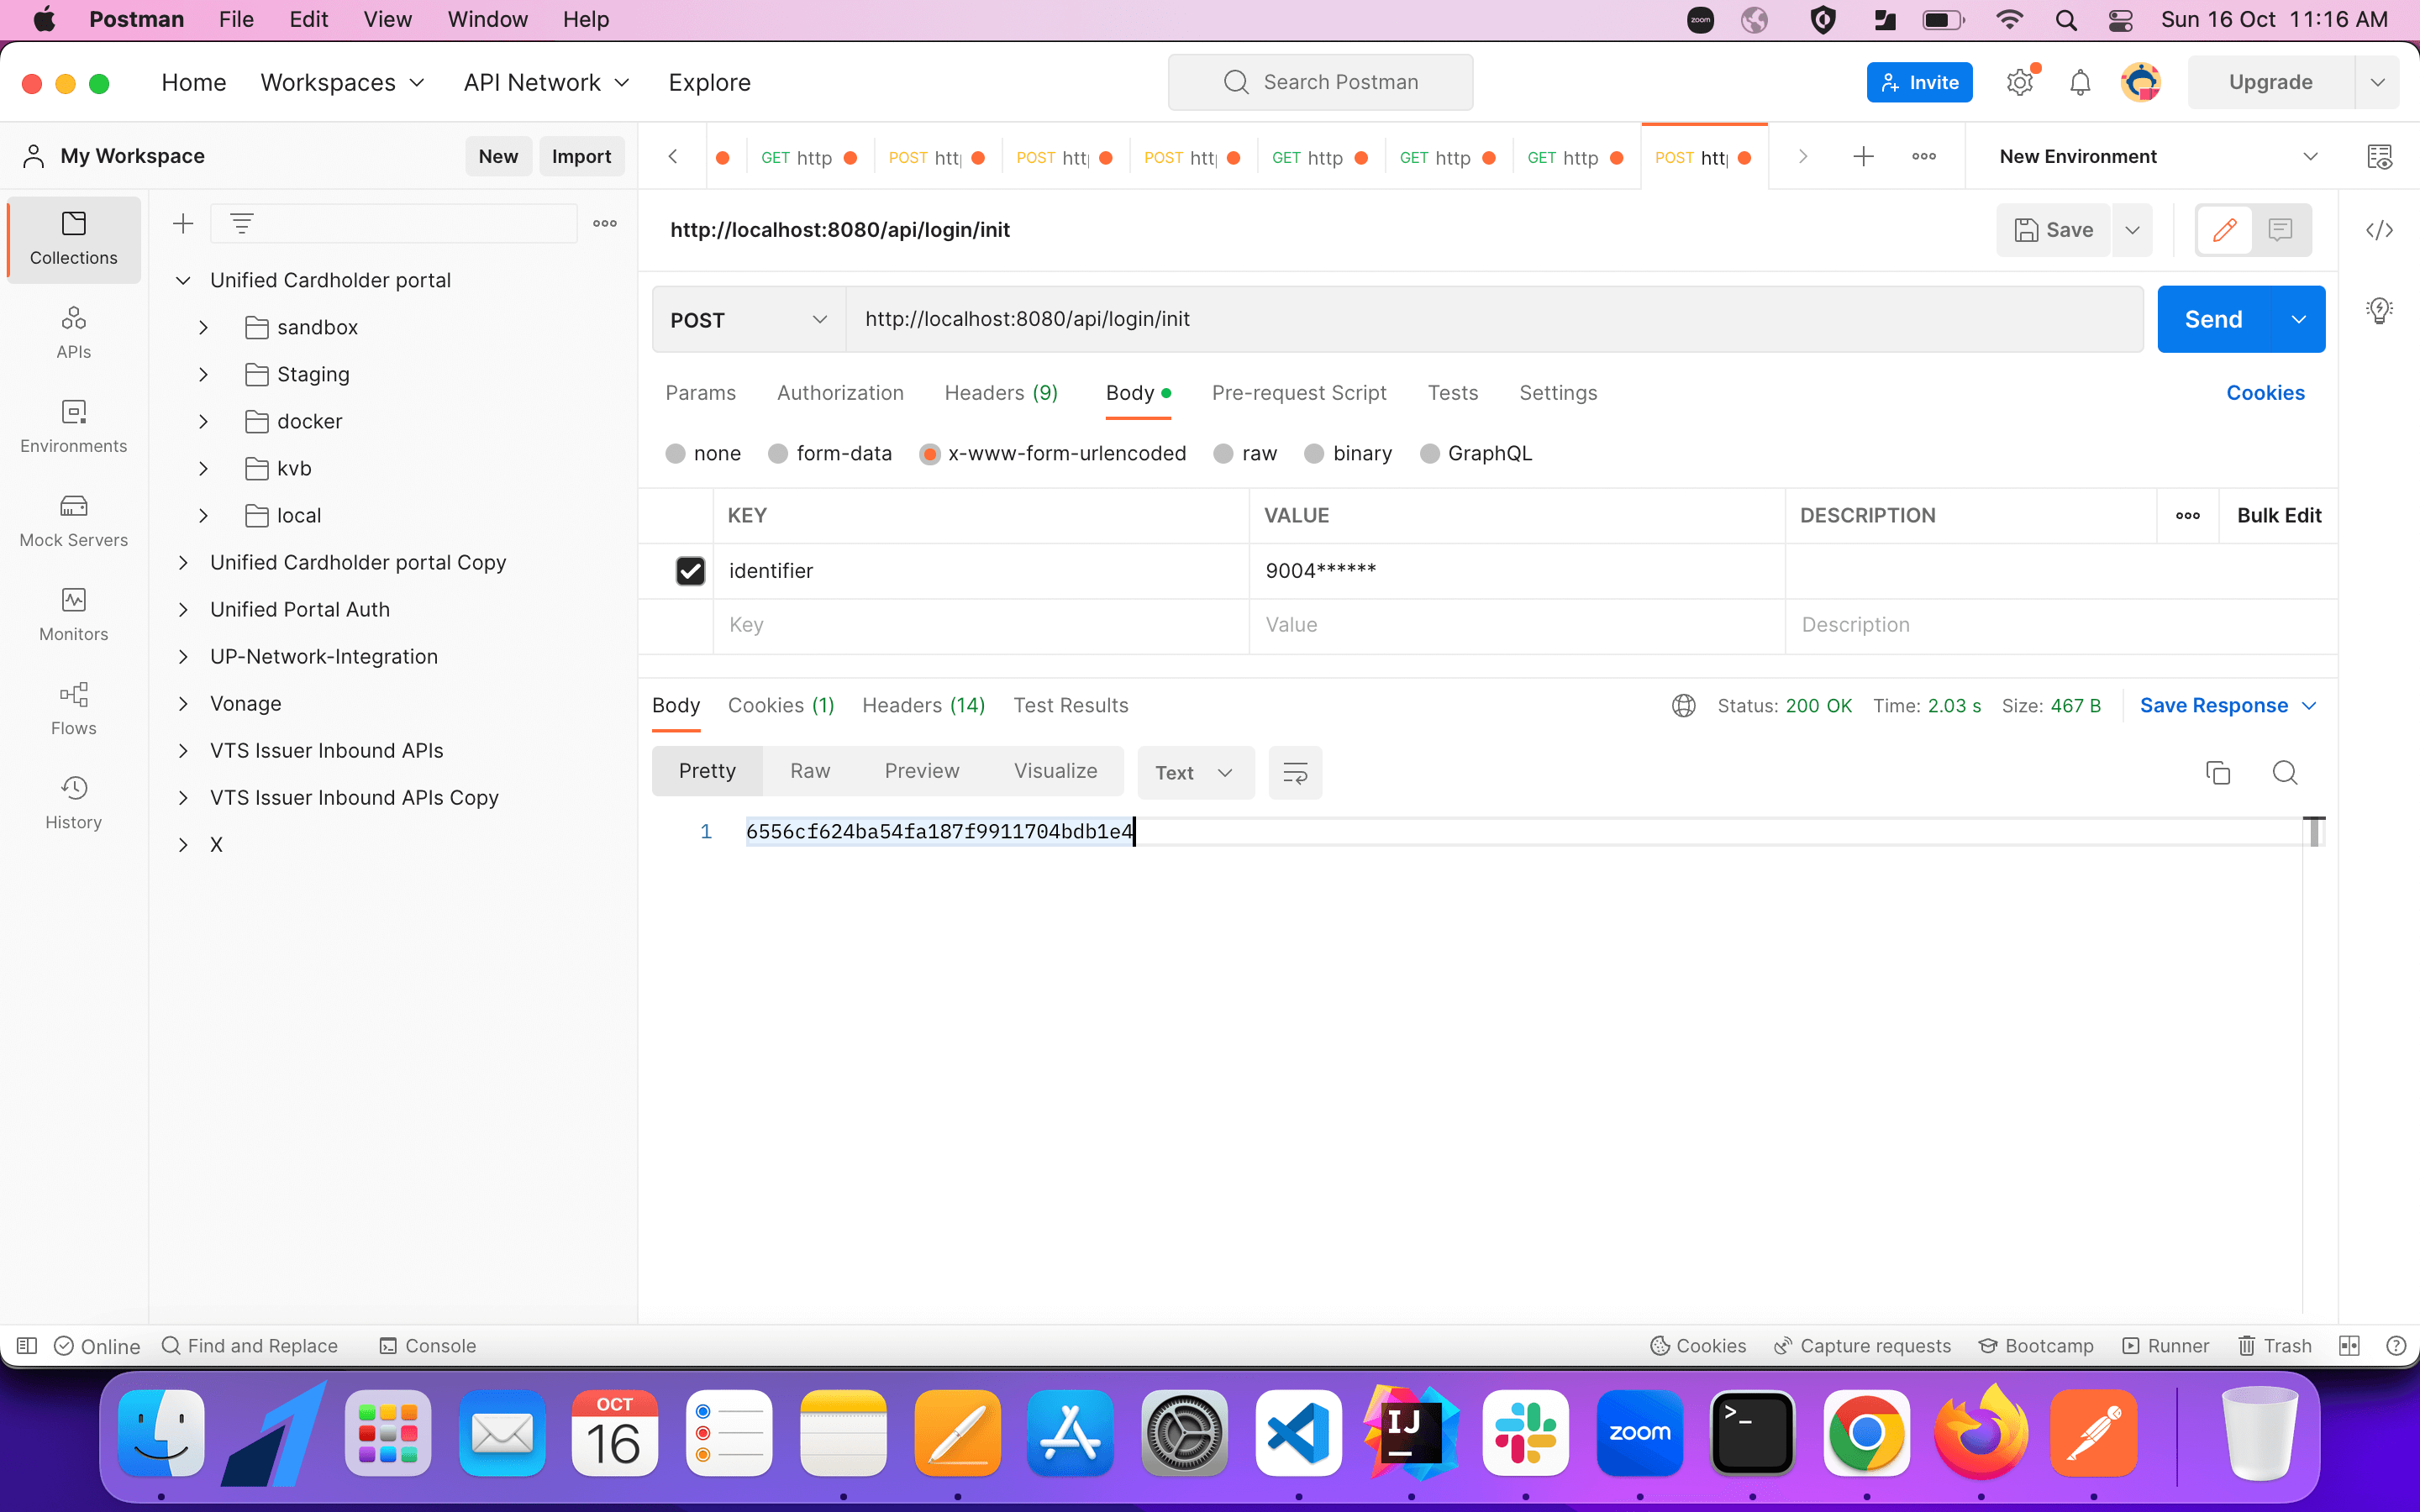Collapse the Unified Cardholder portal collection

(183, 281)
